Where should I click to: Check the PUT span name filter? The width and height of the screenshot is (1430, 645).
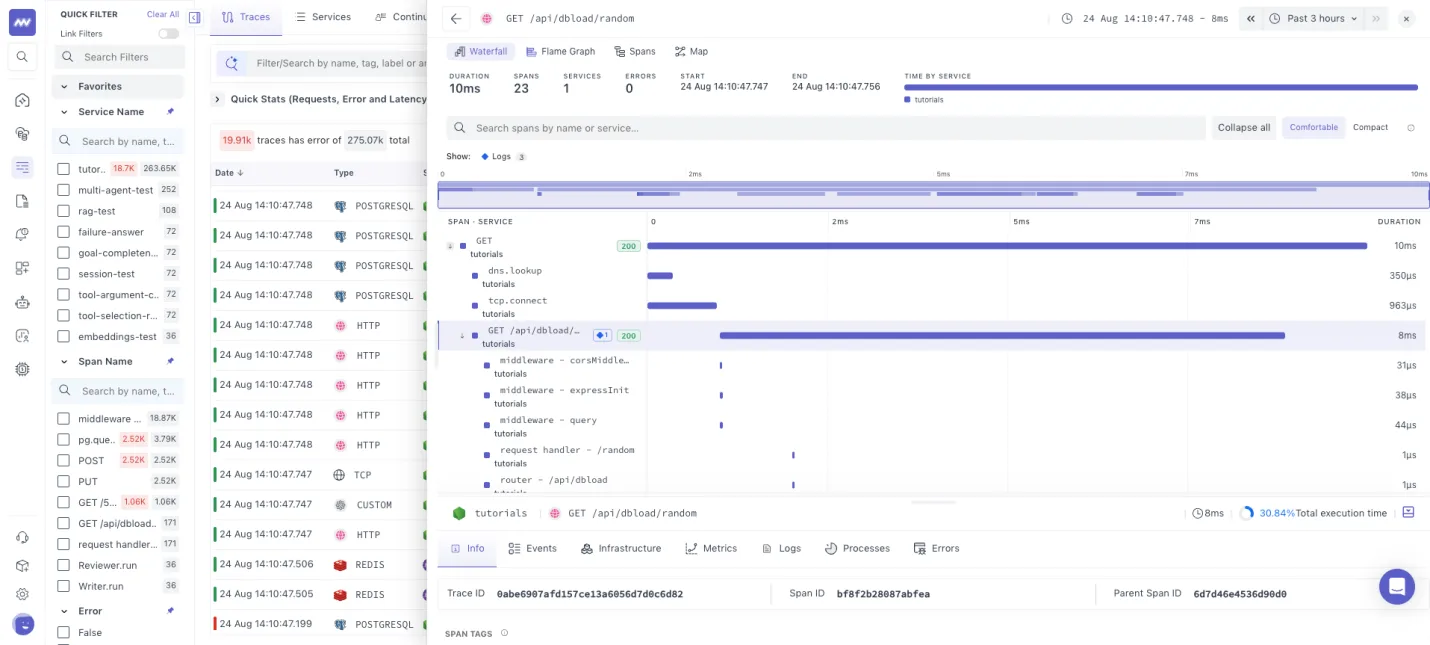click(x=64, y=482)
